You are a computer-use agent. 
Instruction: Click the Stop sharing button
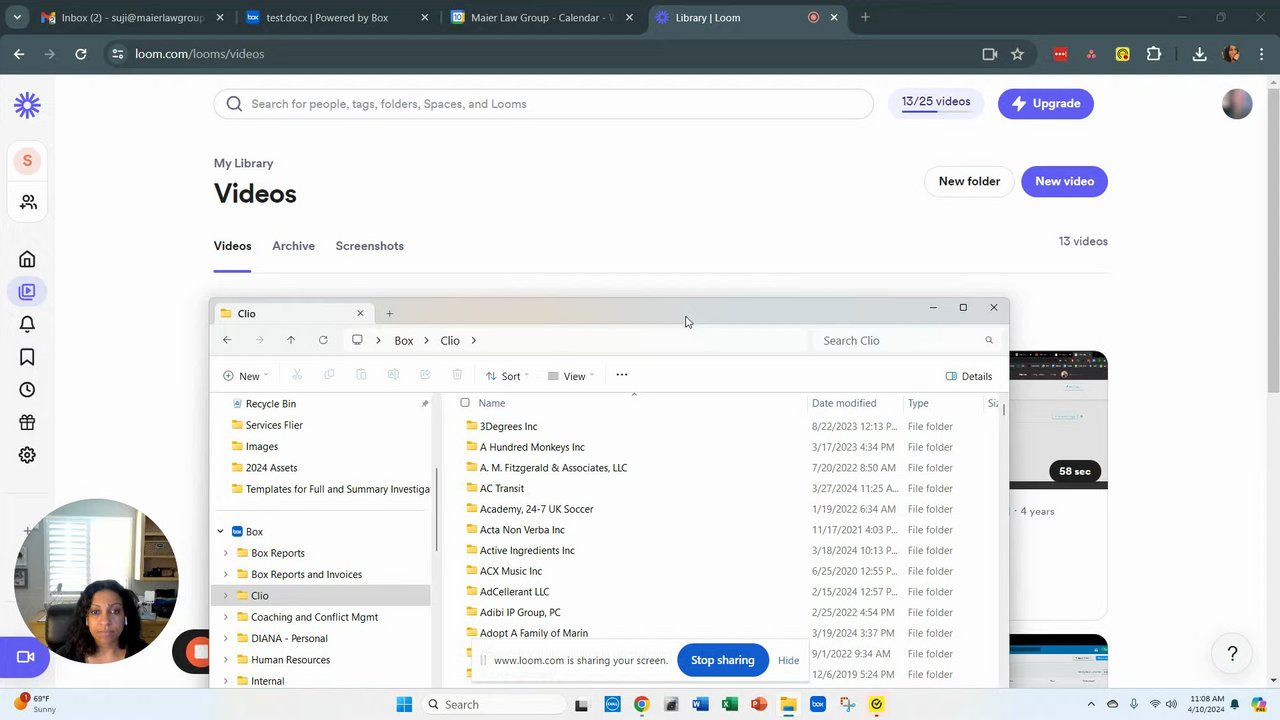click(722, 660)
